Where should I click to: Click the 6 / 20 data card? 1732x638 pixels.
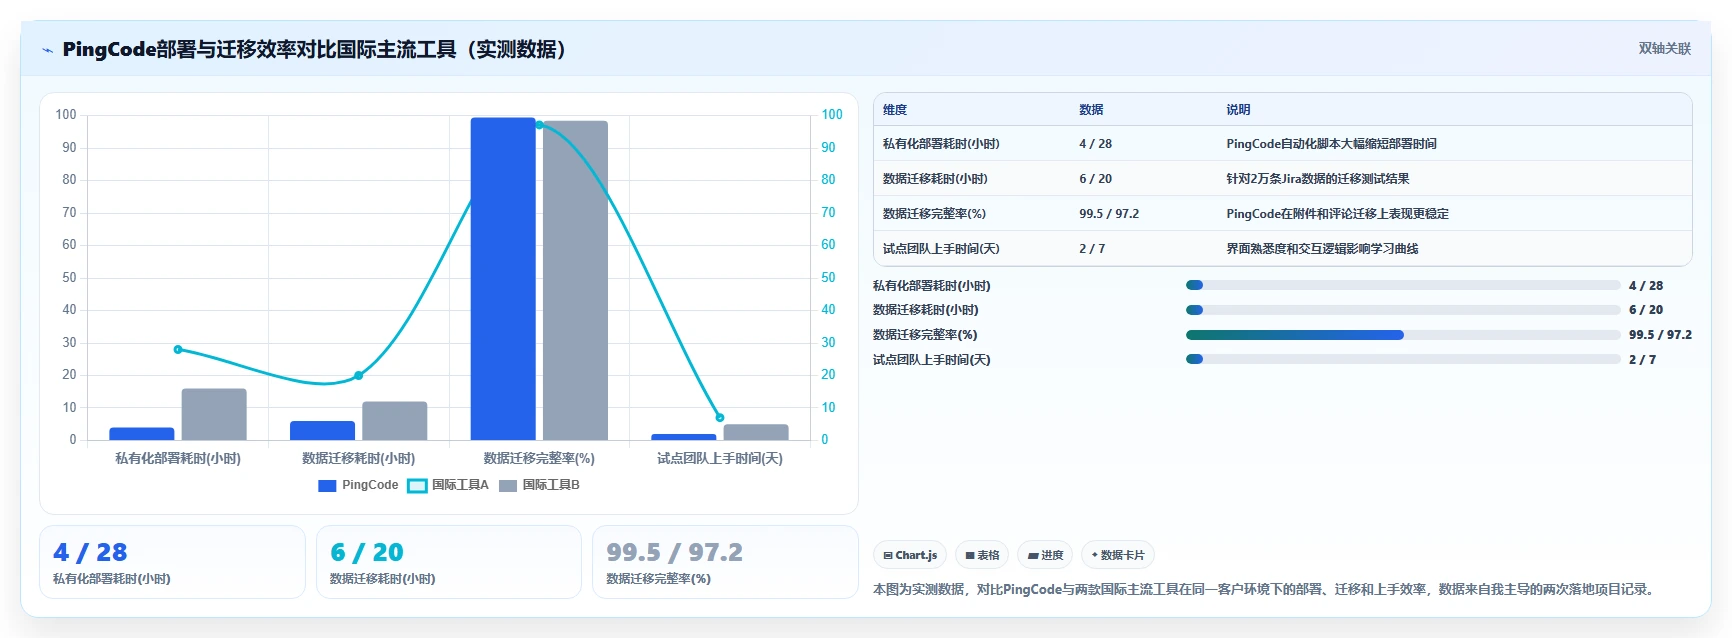pyautogui.click(x=449, y=562)
